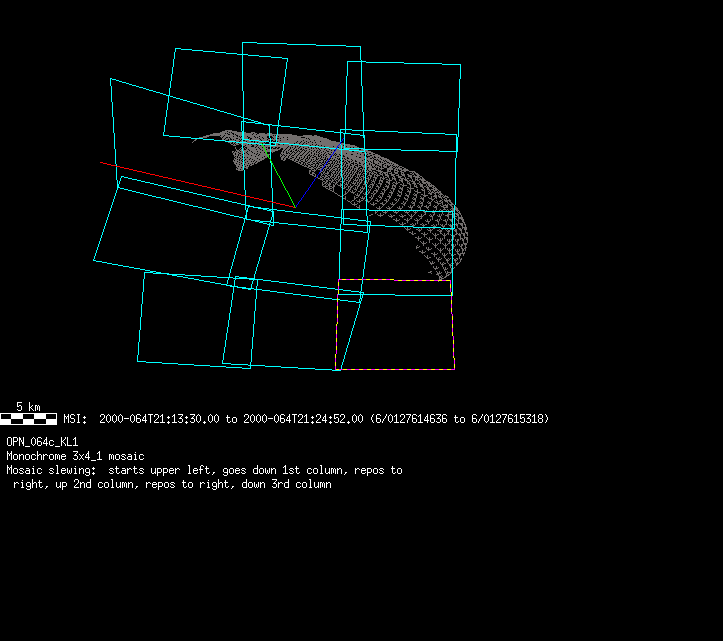Click the MSI time range text line

(306, 419)
